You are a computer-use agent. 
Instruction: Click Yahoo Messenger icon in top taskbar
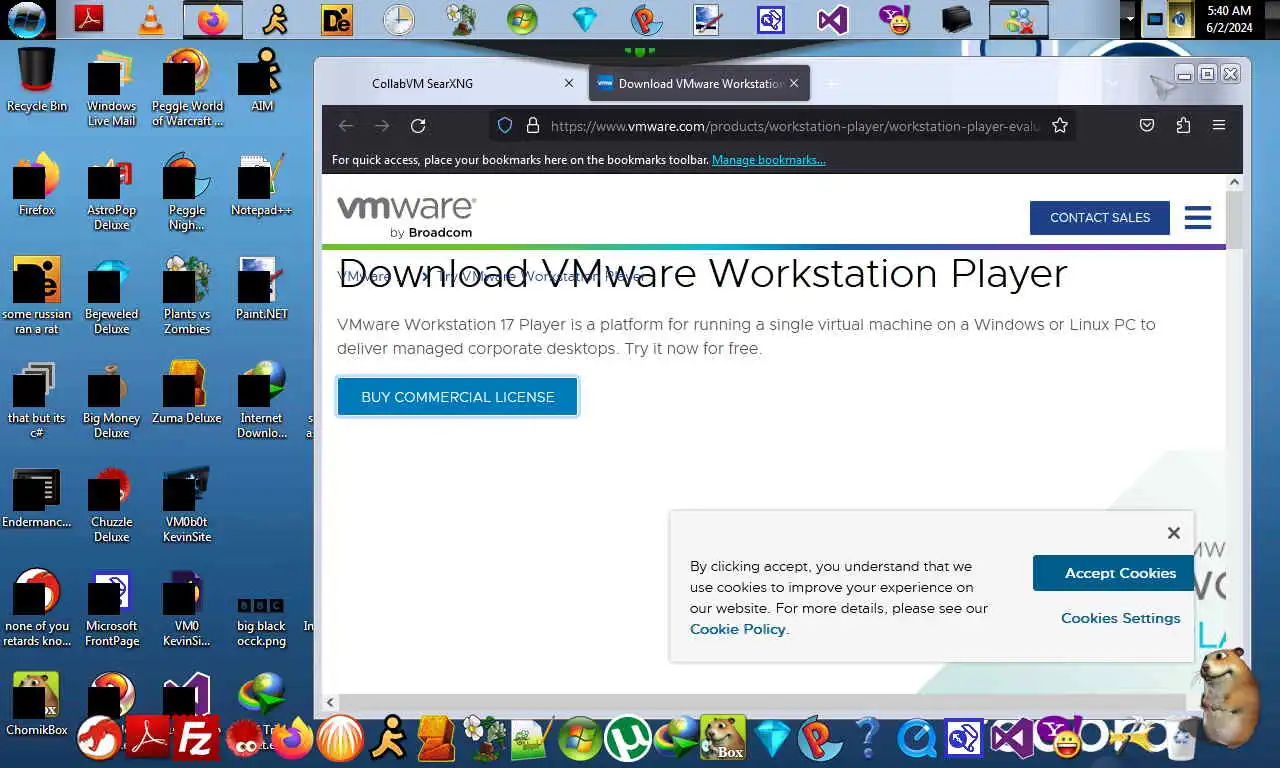pyautogui.click(x=894, y=19)
